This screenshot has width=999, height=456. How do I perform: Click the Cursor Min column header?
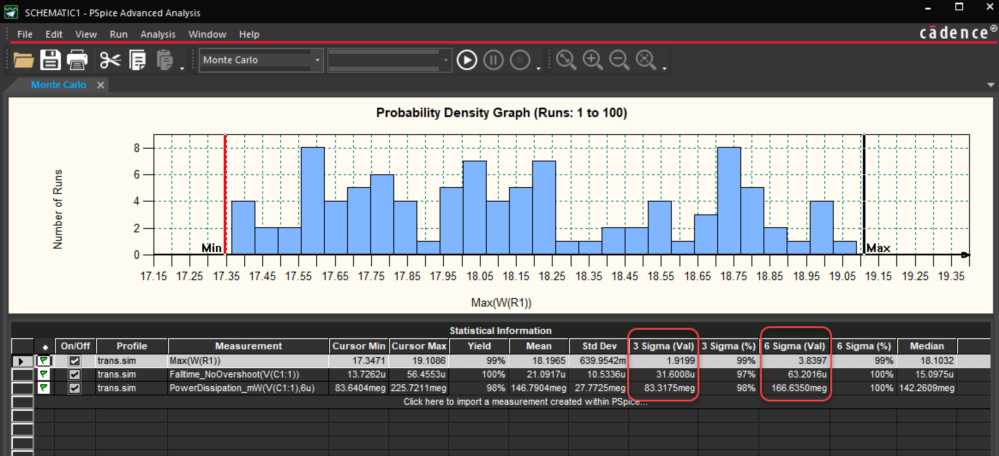point(359,346)
